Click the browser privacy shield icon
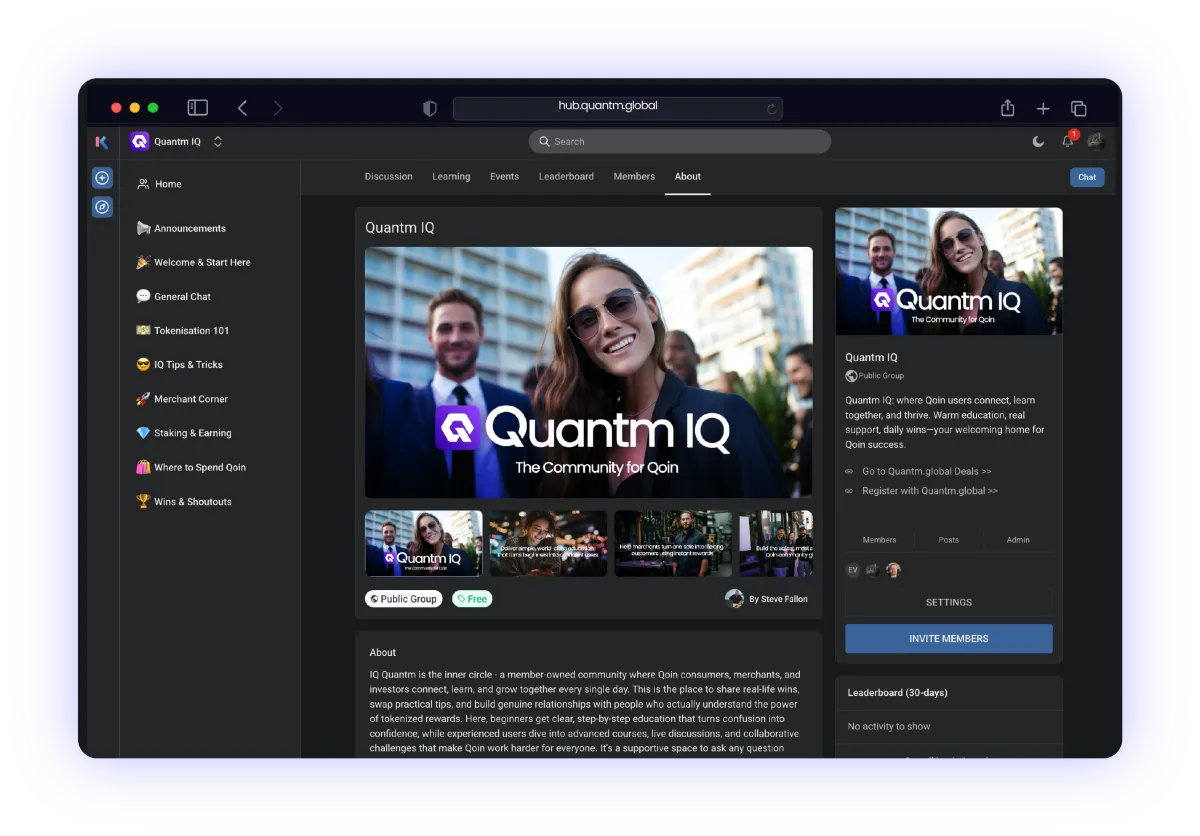Image resolution: width=1200 pixels, height=836 pixels. tap(430, 108)
